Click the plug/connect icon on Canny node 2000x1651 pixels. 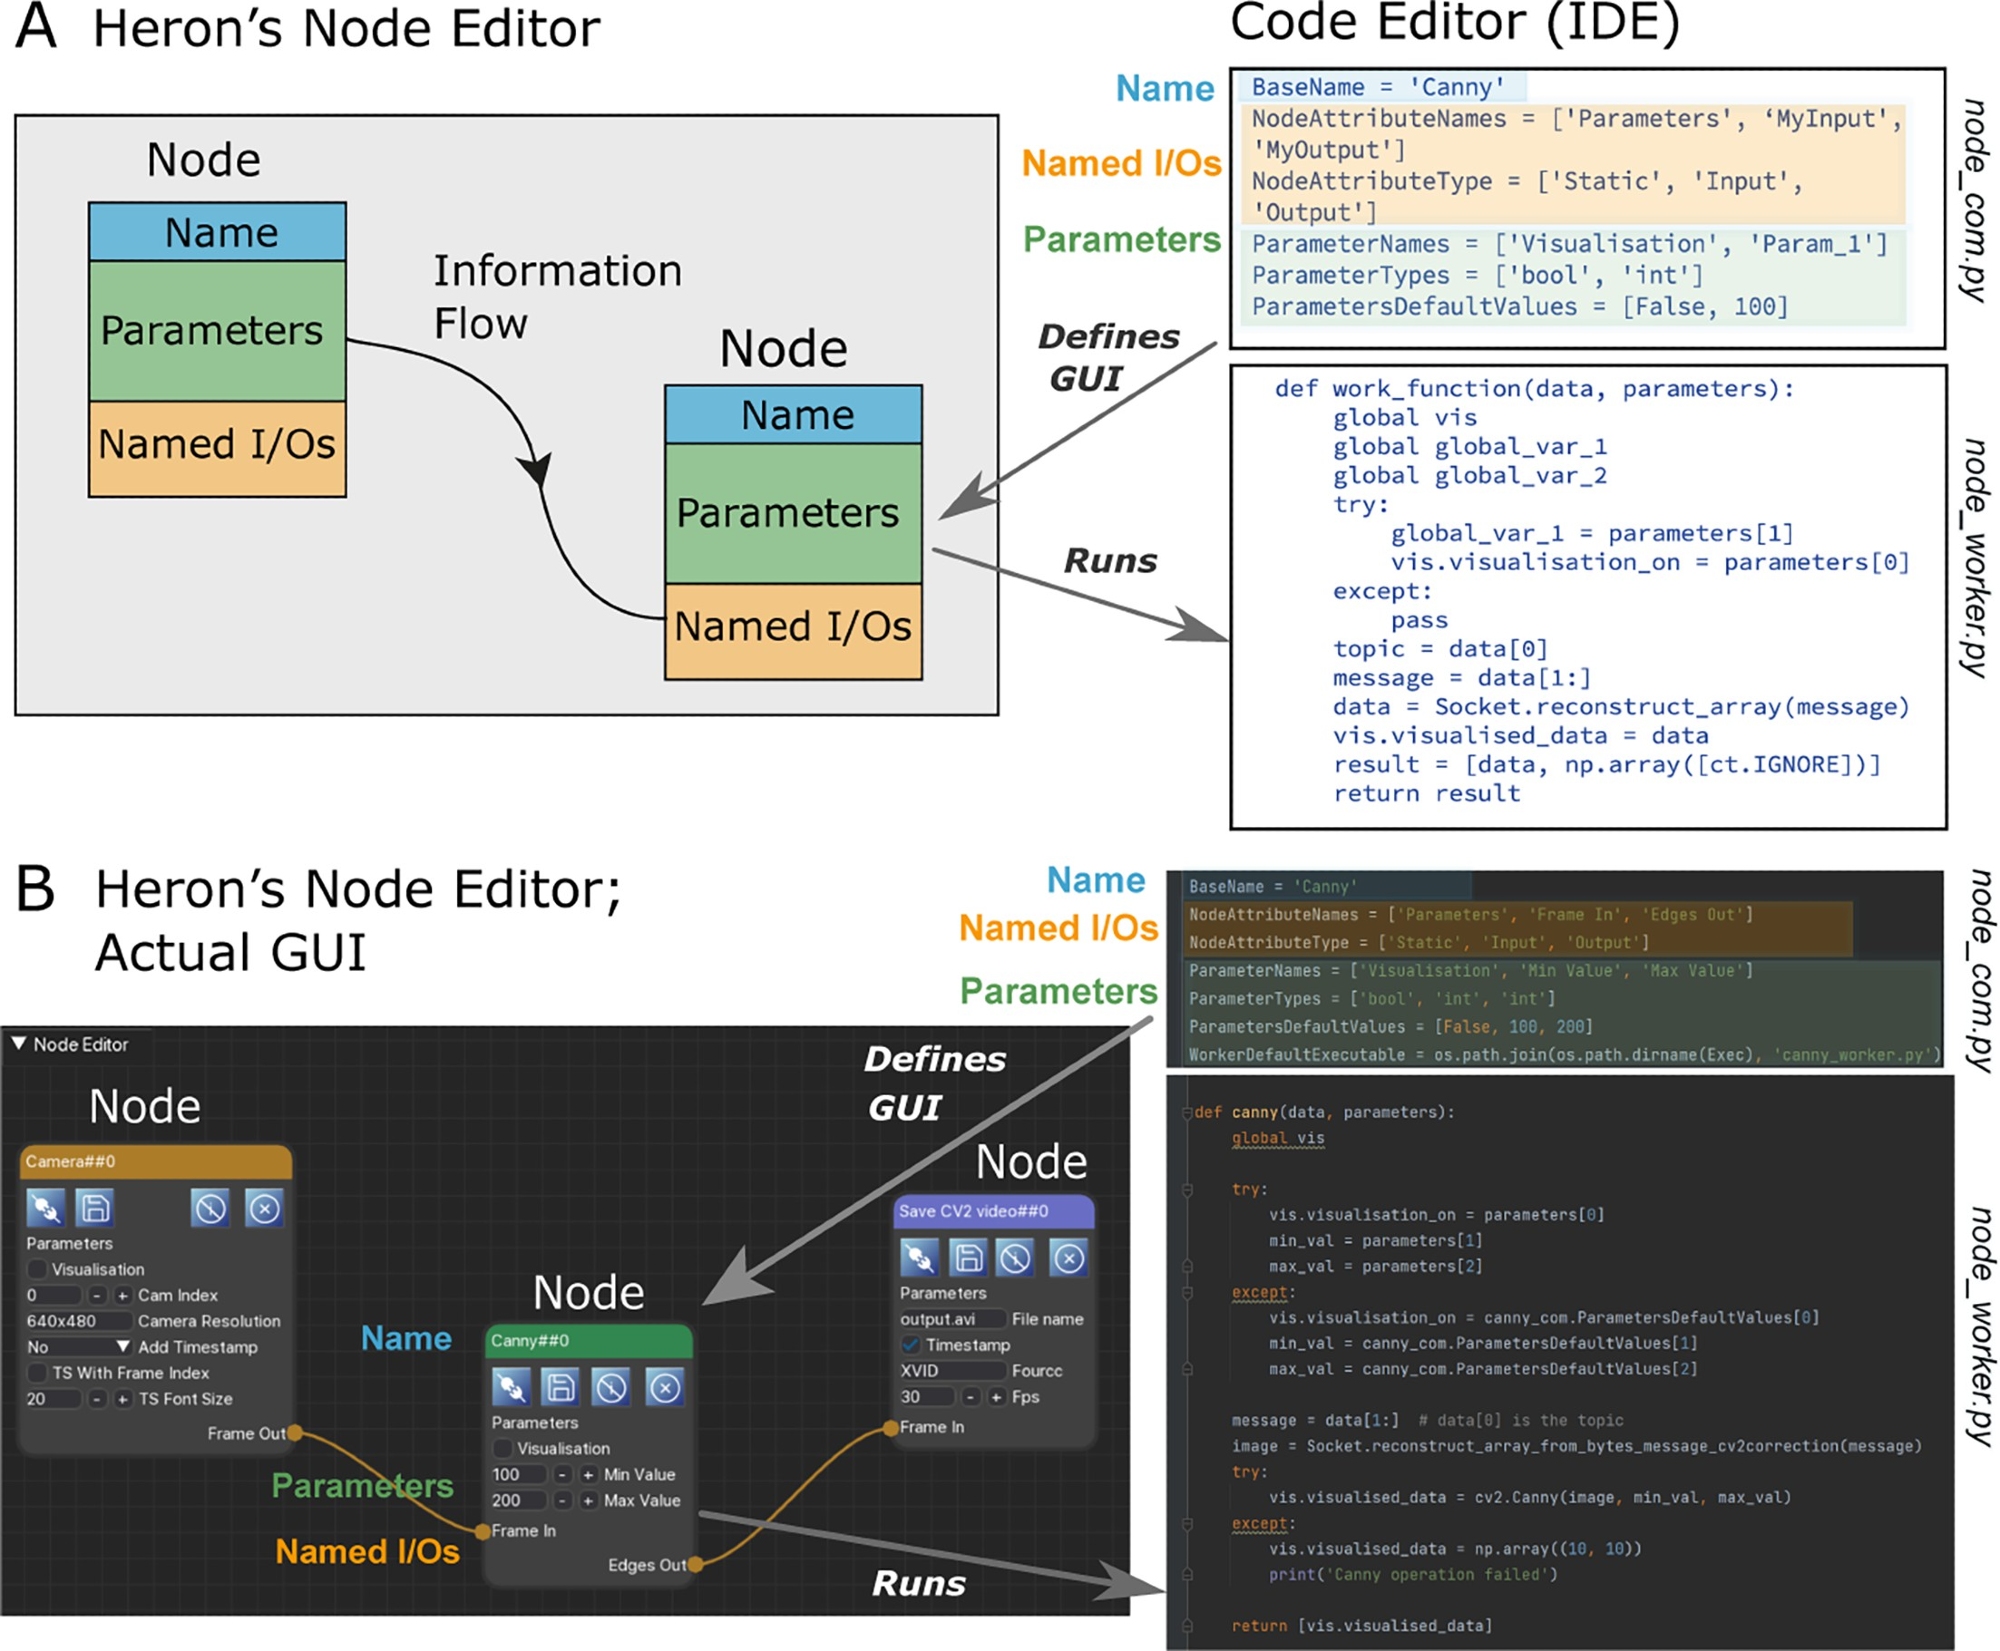coord(511,1387)
